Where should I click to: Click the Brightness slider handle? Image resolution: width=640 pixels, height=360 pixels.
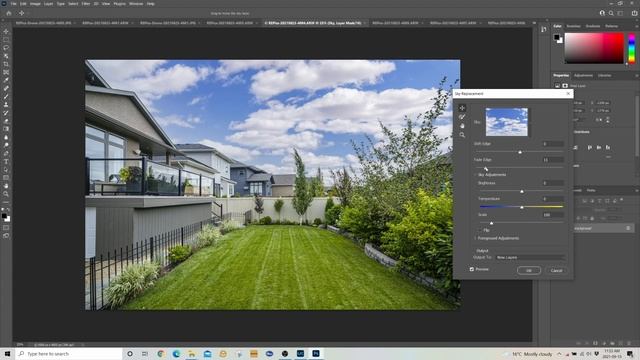(x=522, y=191)
